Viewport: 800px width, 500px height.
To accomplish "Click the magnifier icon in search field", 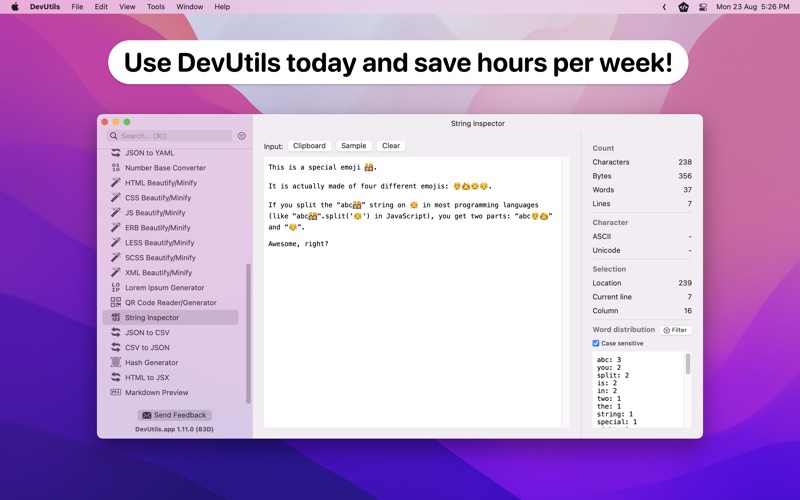I will coord(114,136).
